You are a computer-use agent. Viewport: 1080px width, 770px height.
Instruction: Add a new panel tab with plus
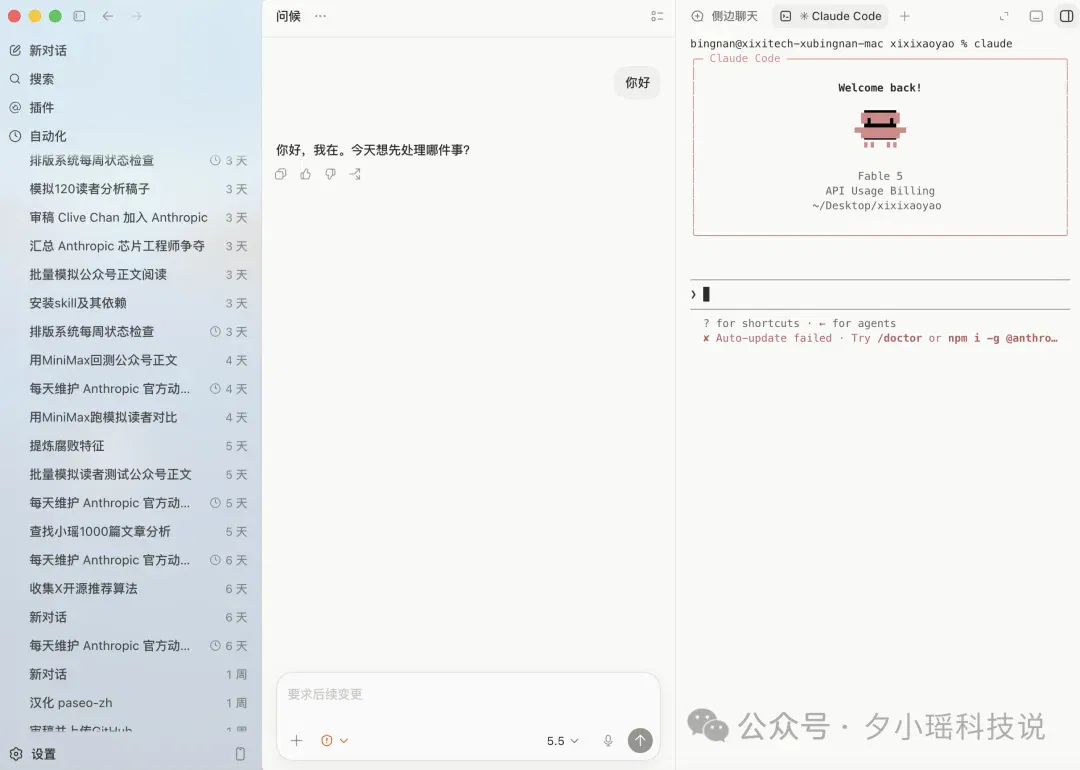905,16
